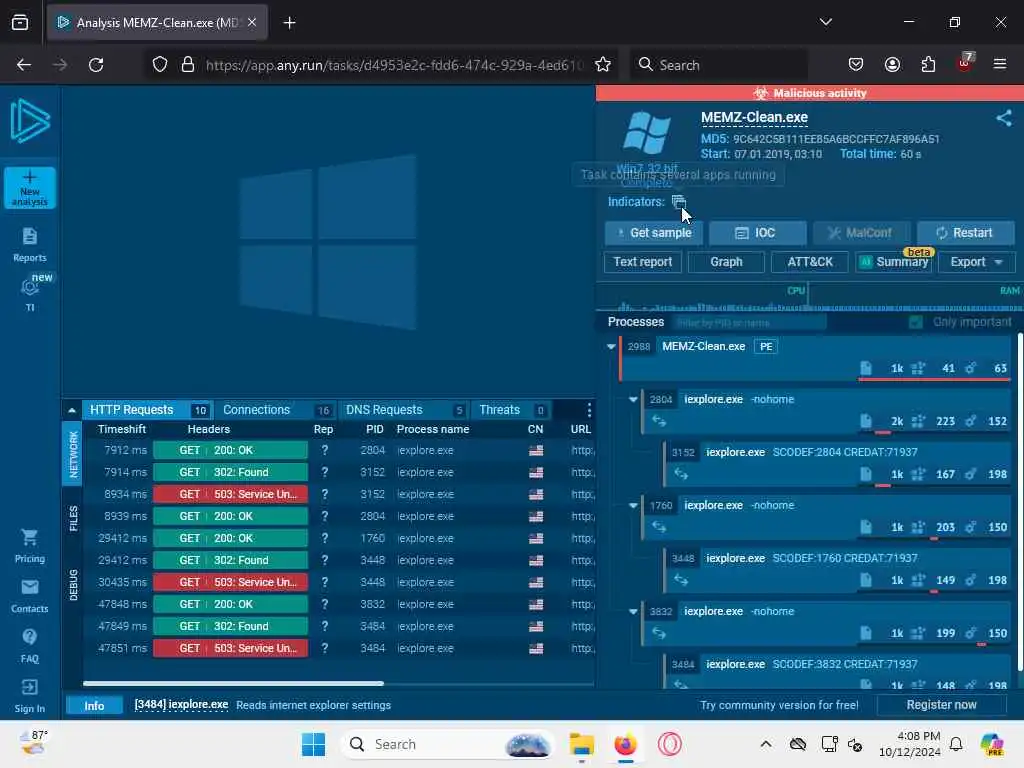Open the FAQ help page
1024x768 pixels.
(x=29, y=646)
